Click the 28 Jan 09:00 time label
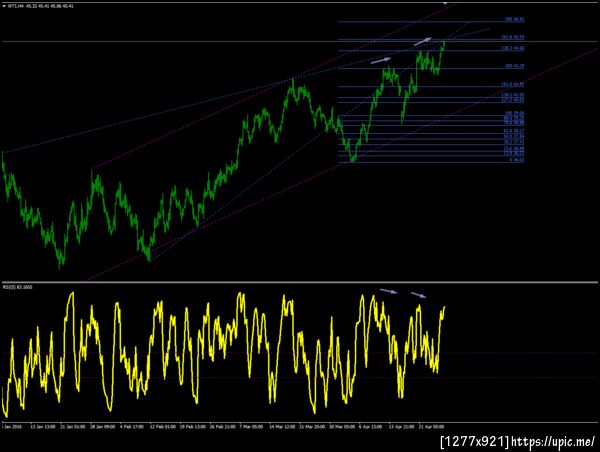This screenshot has height=452, width=600. 103,426
